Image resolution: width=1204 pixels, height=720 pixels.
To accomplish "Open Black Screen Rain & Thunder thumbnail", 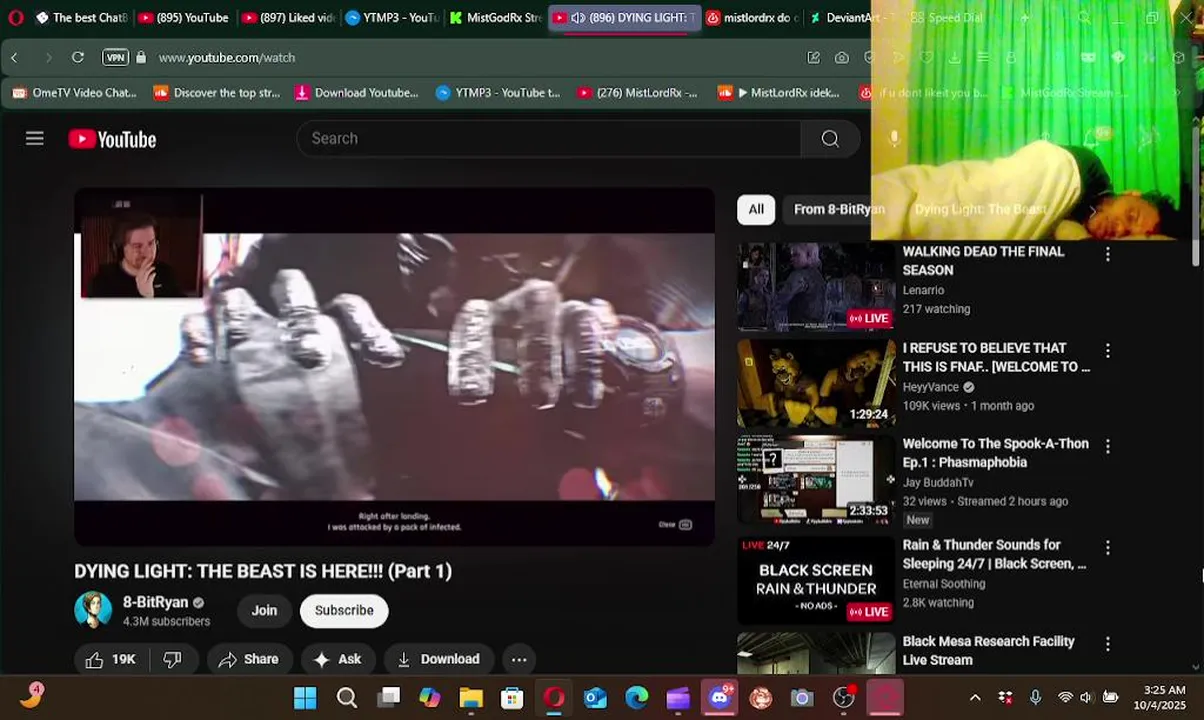I will (x=816, y=581).
